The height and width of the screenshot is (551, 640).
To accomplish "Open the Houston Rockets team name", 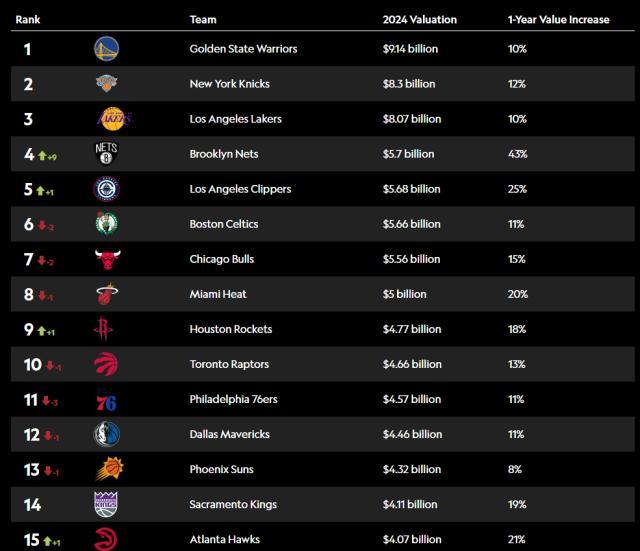I will click(x=230, y=329).
